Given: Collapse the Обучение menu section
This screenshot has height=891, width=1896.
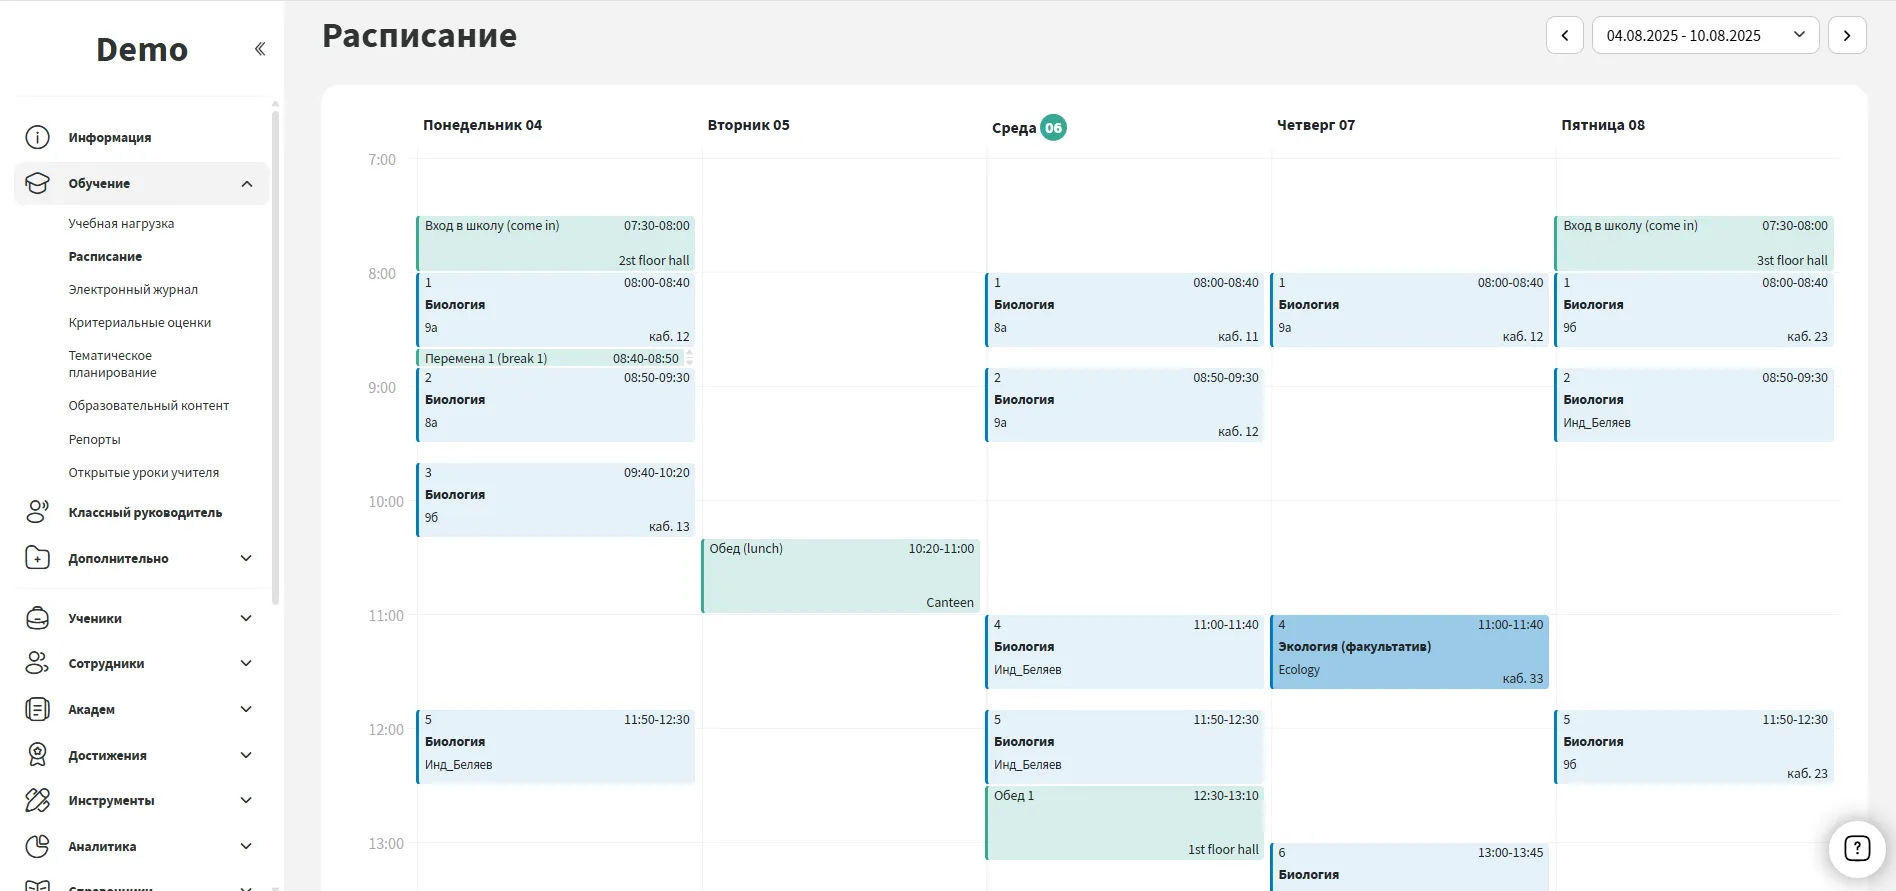Looking at the screenshot, I should click(x=247, y=184).
